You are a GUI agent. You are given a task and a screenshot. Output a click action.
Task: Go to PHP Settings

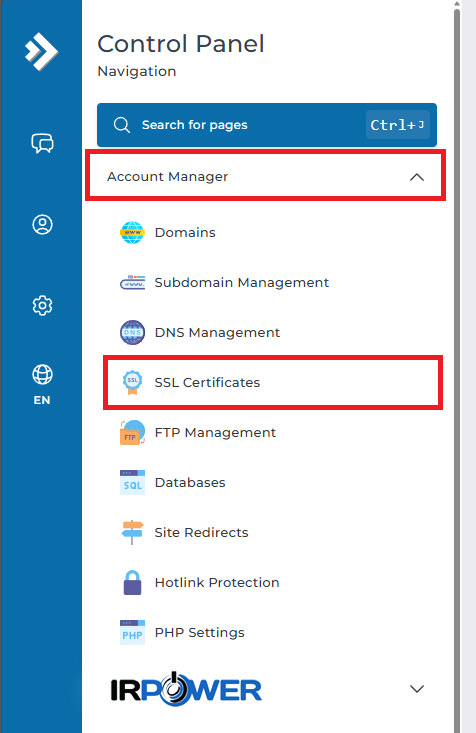click(199, 632)
